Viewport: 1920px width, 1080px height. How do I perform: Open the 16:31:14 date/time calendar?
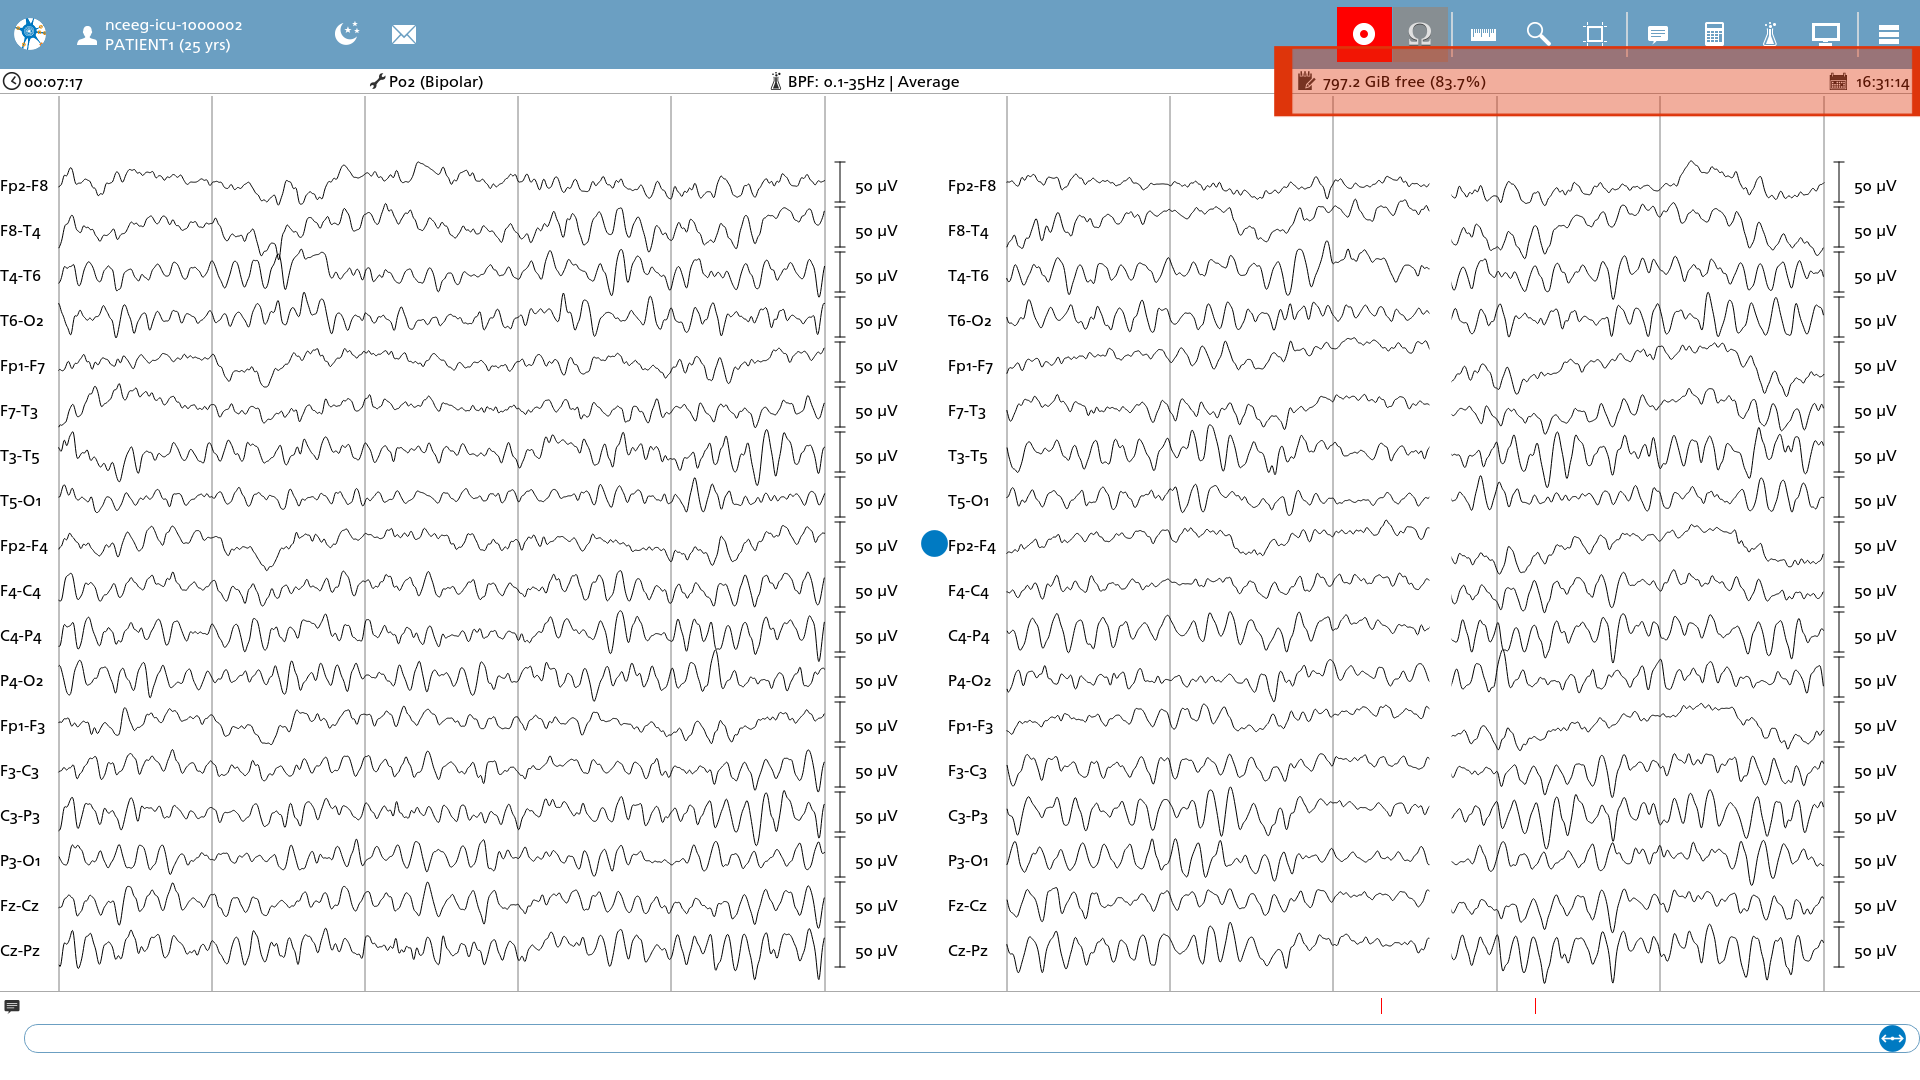pyautogui.click(x=1869, y=82)
